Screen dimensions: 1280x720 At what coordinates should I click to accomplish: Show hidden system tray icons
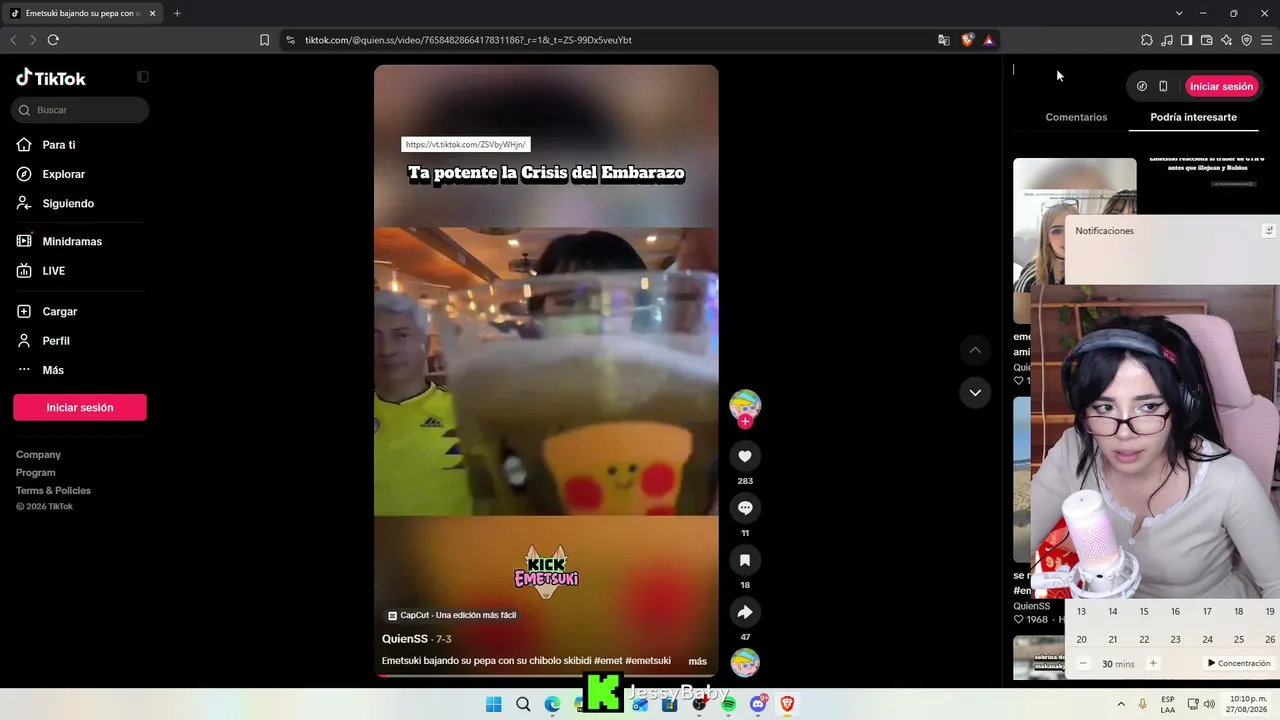1120,704
